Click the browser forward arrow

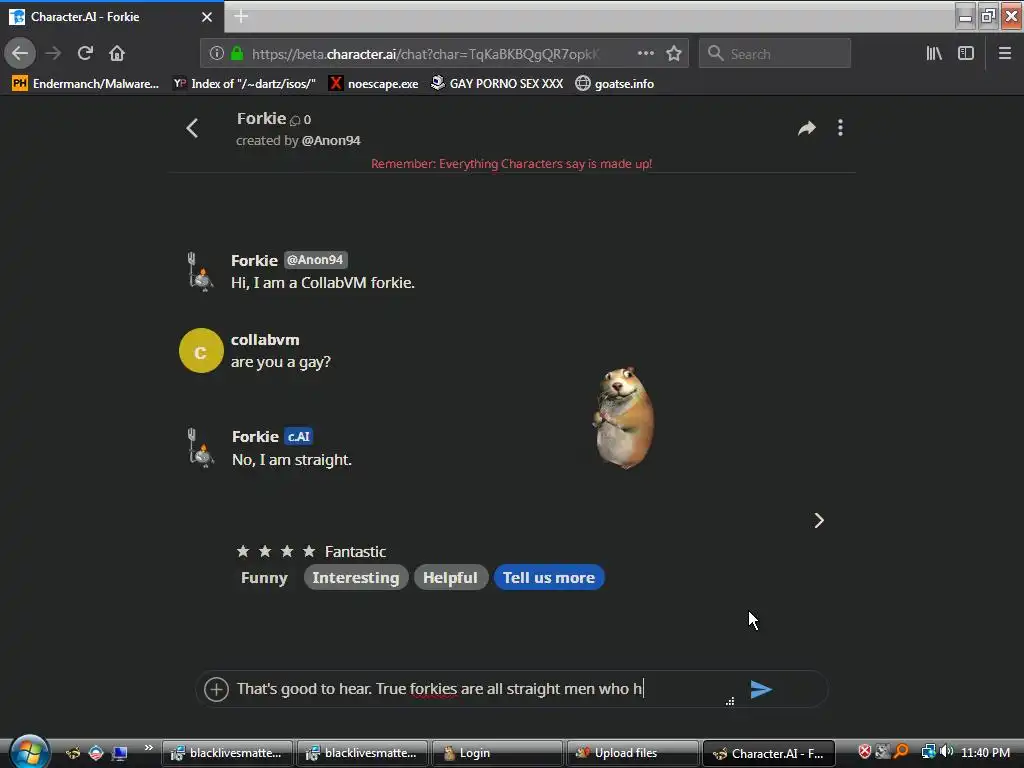(x=54, y=53)
